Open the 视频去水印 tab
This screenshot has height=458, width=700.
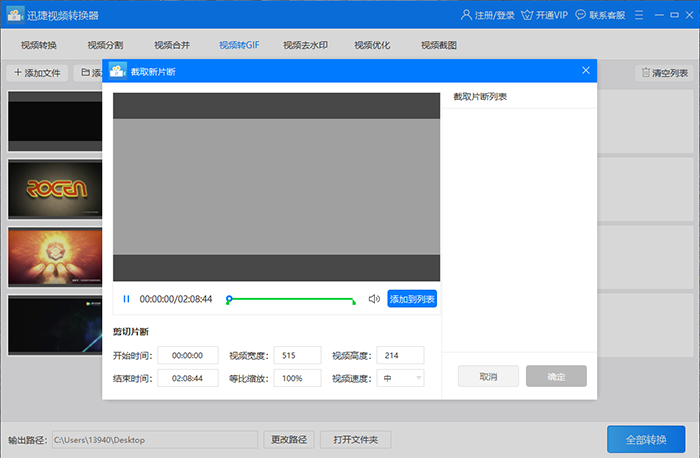pyautogui.click(x=305, y=45)
